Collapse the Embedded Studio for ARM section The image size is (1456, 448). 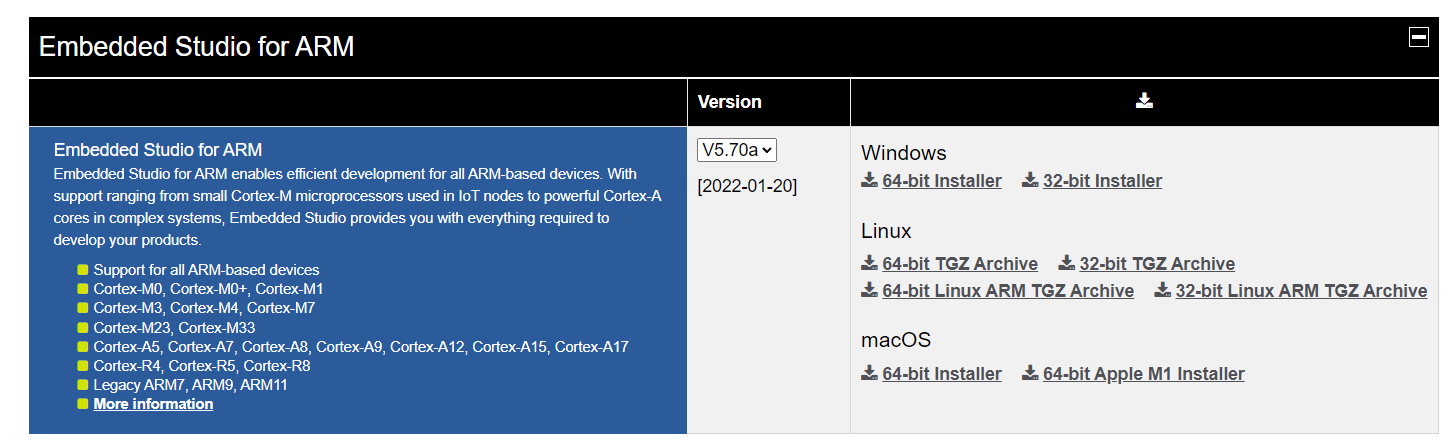pos(1418,37)
